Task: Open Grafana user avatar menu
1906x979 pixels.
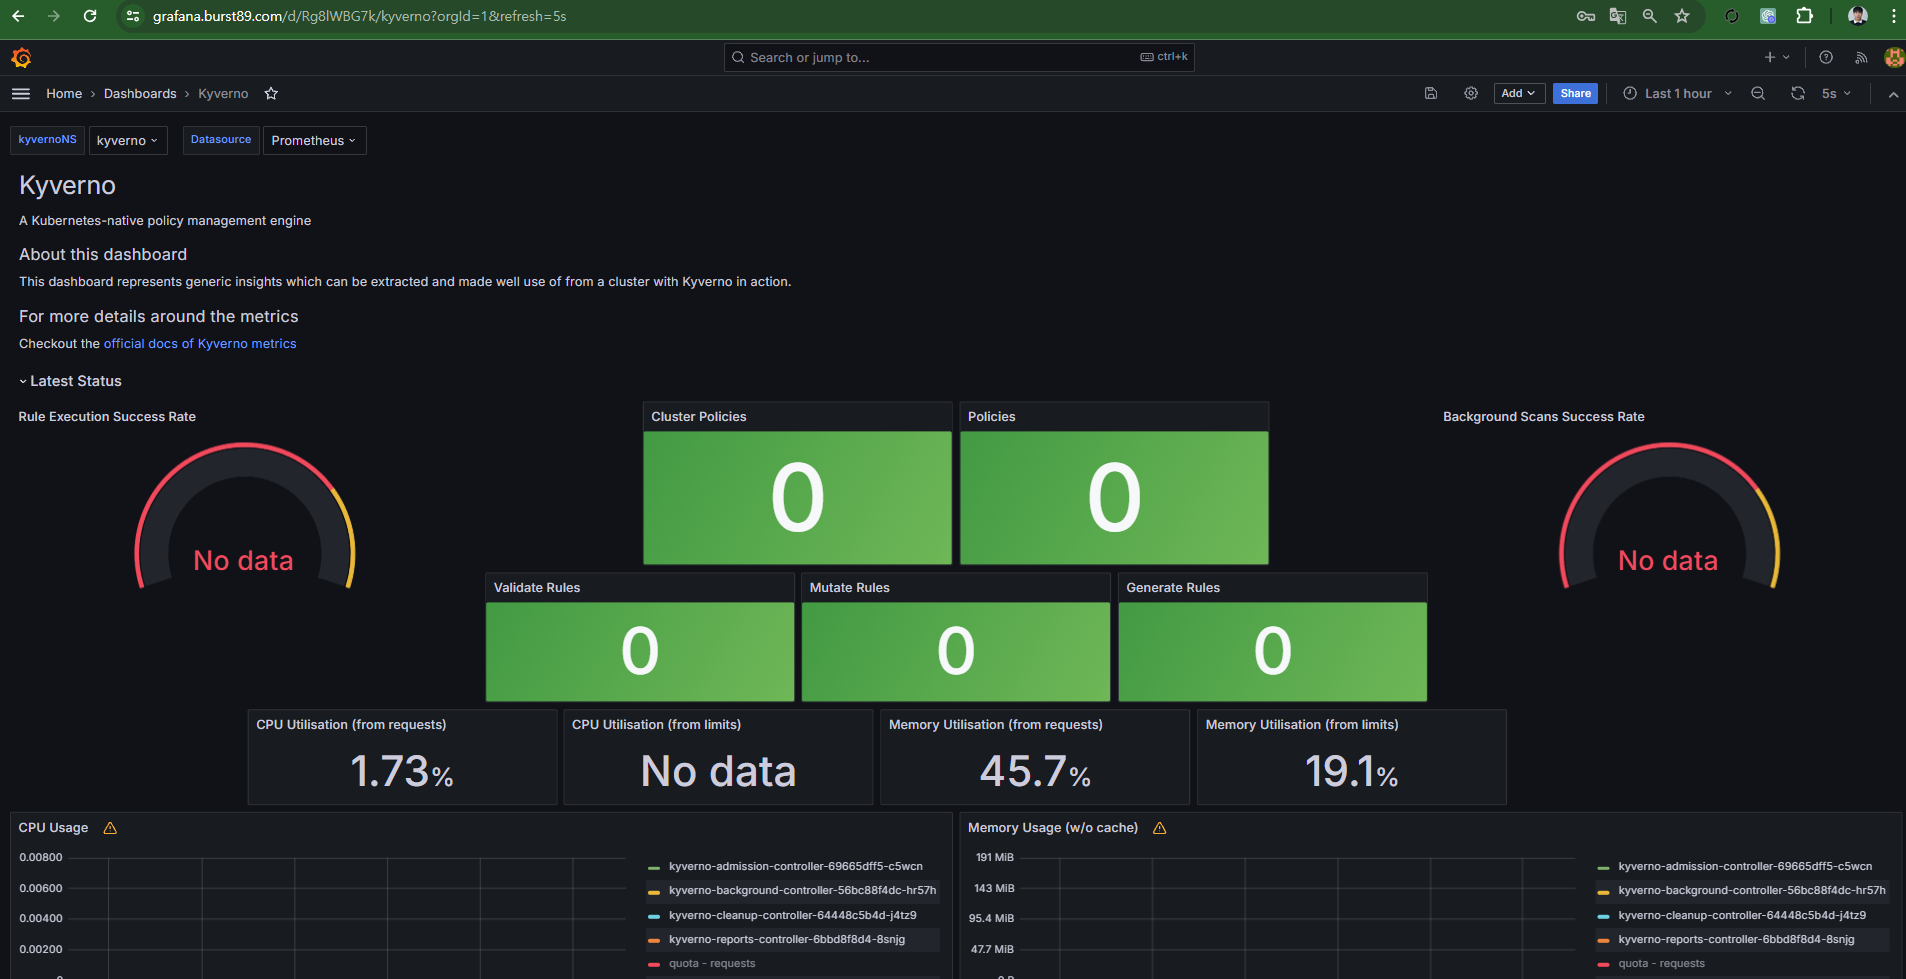Action: tap(1894, 58)
